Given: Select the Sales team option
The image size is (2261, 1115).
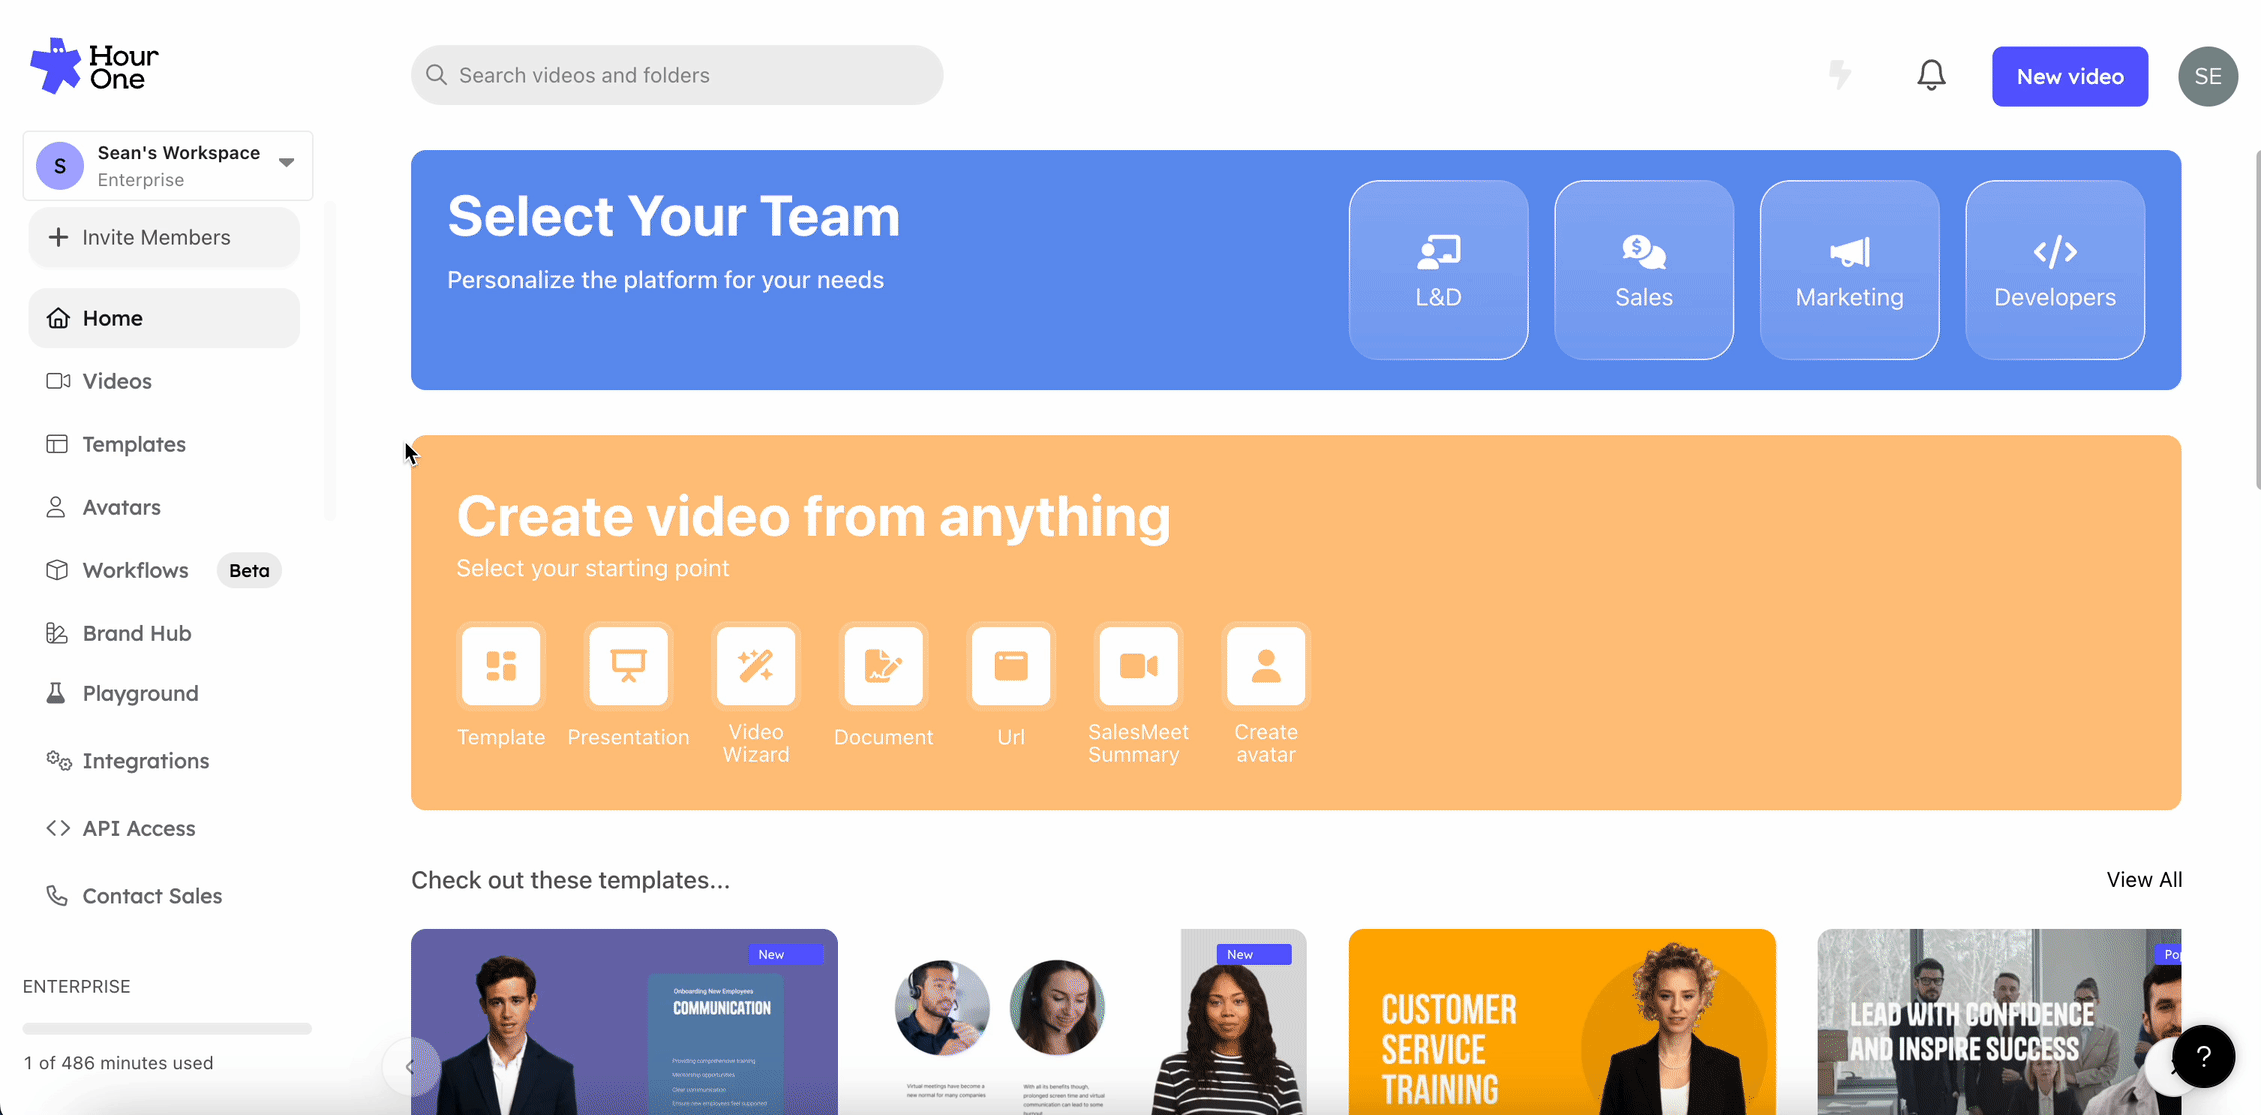Looking at the screenshot, I should click(1644, 270).
